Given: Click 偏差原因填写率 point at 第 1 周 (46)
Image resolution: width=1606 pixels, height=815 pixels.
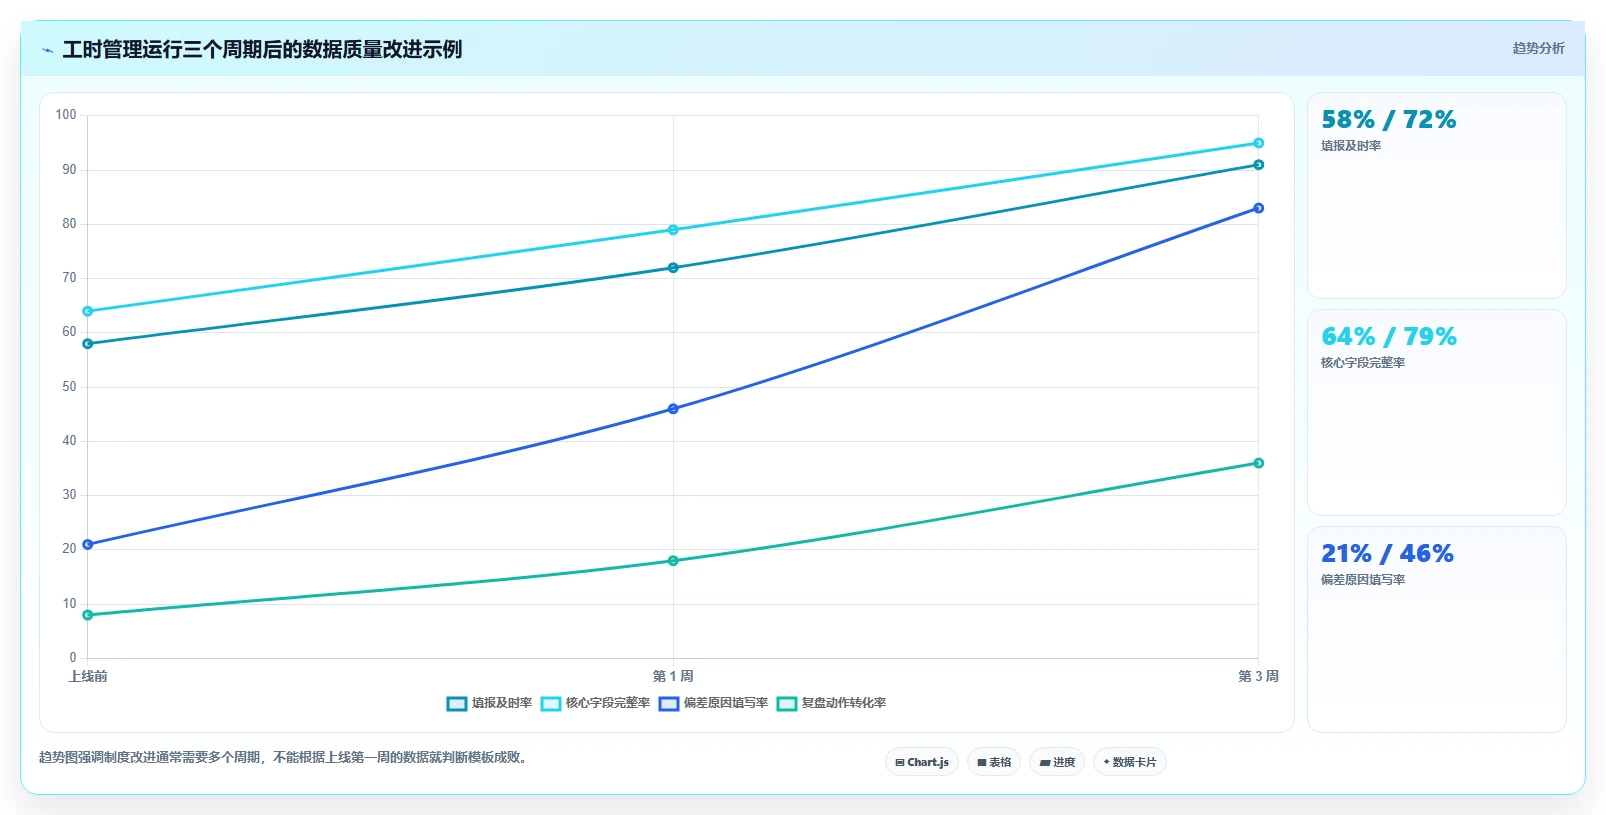Looking at the screenshot, I should coord(673,409).
